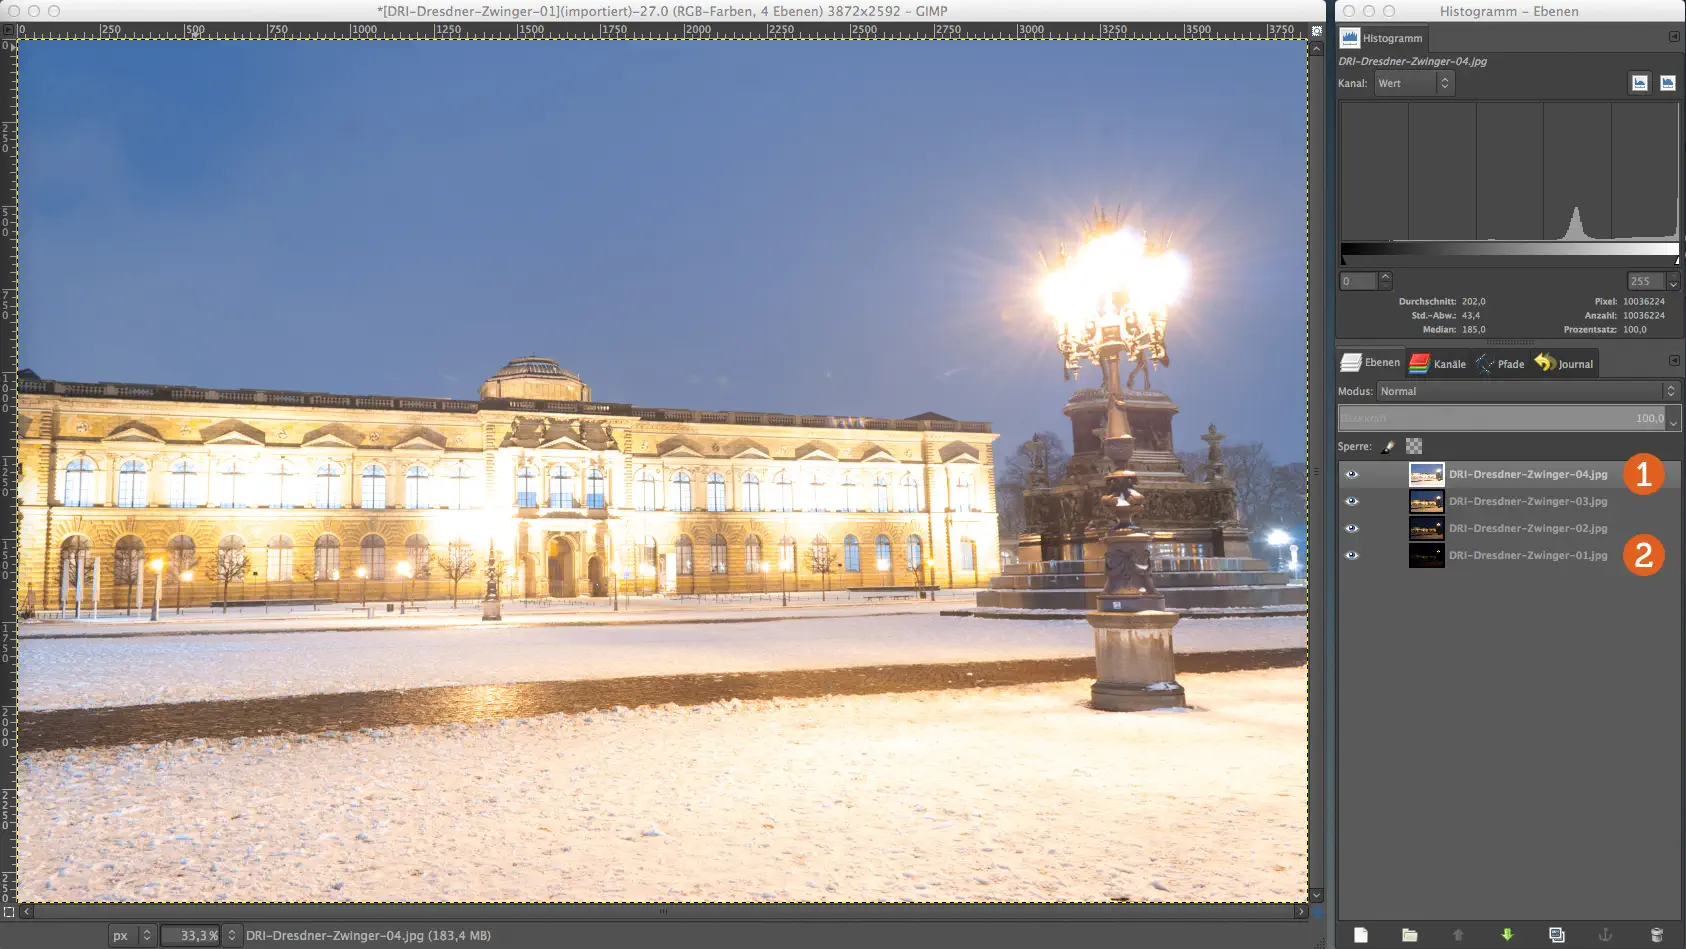Select thumbnail of DRI-Dresdner-Zwinger-02.jpg
Viewport: 1686px width, 949px height.
(1427, 528)
